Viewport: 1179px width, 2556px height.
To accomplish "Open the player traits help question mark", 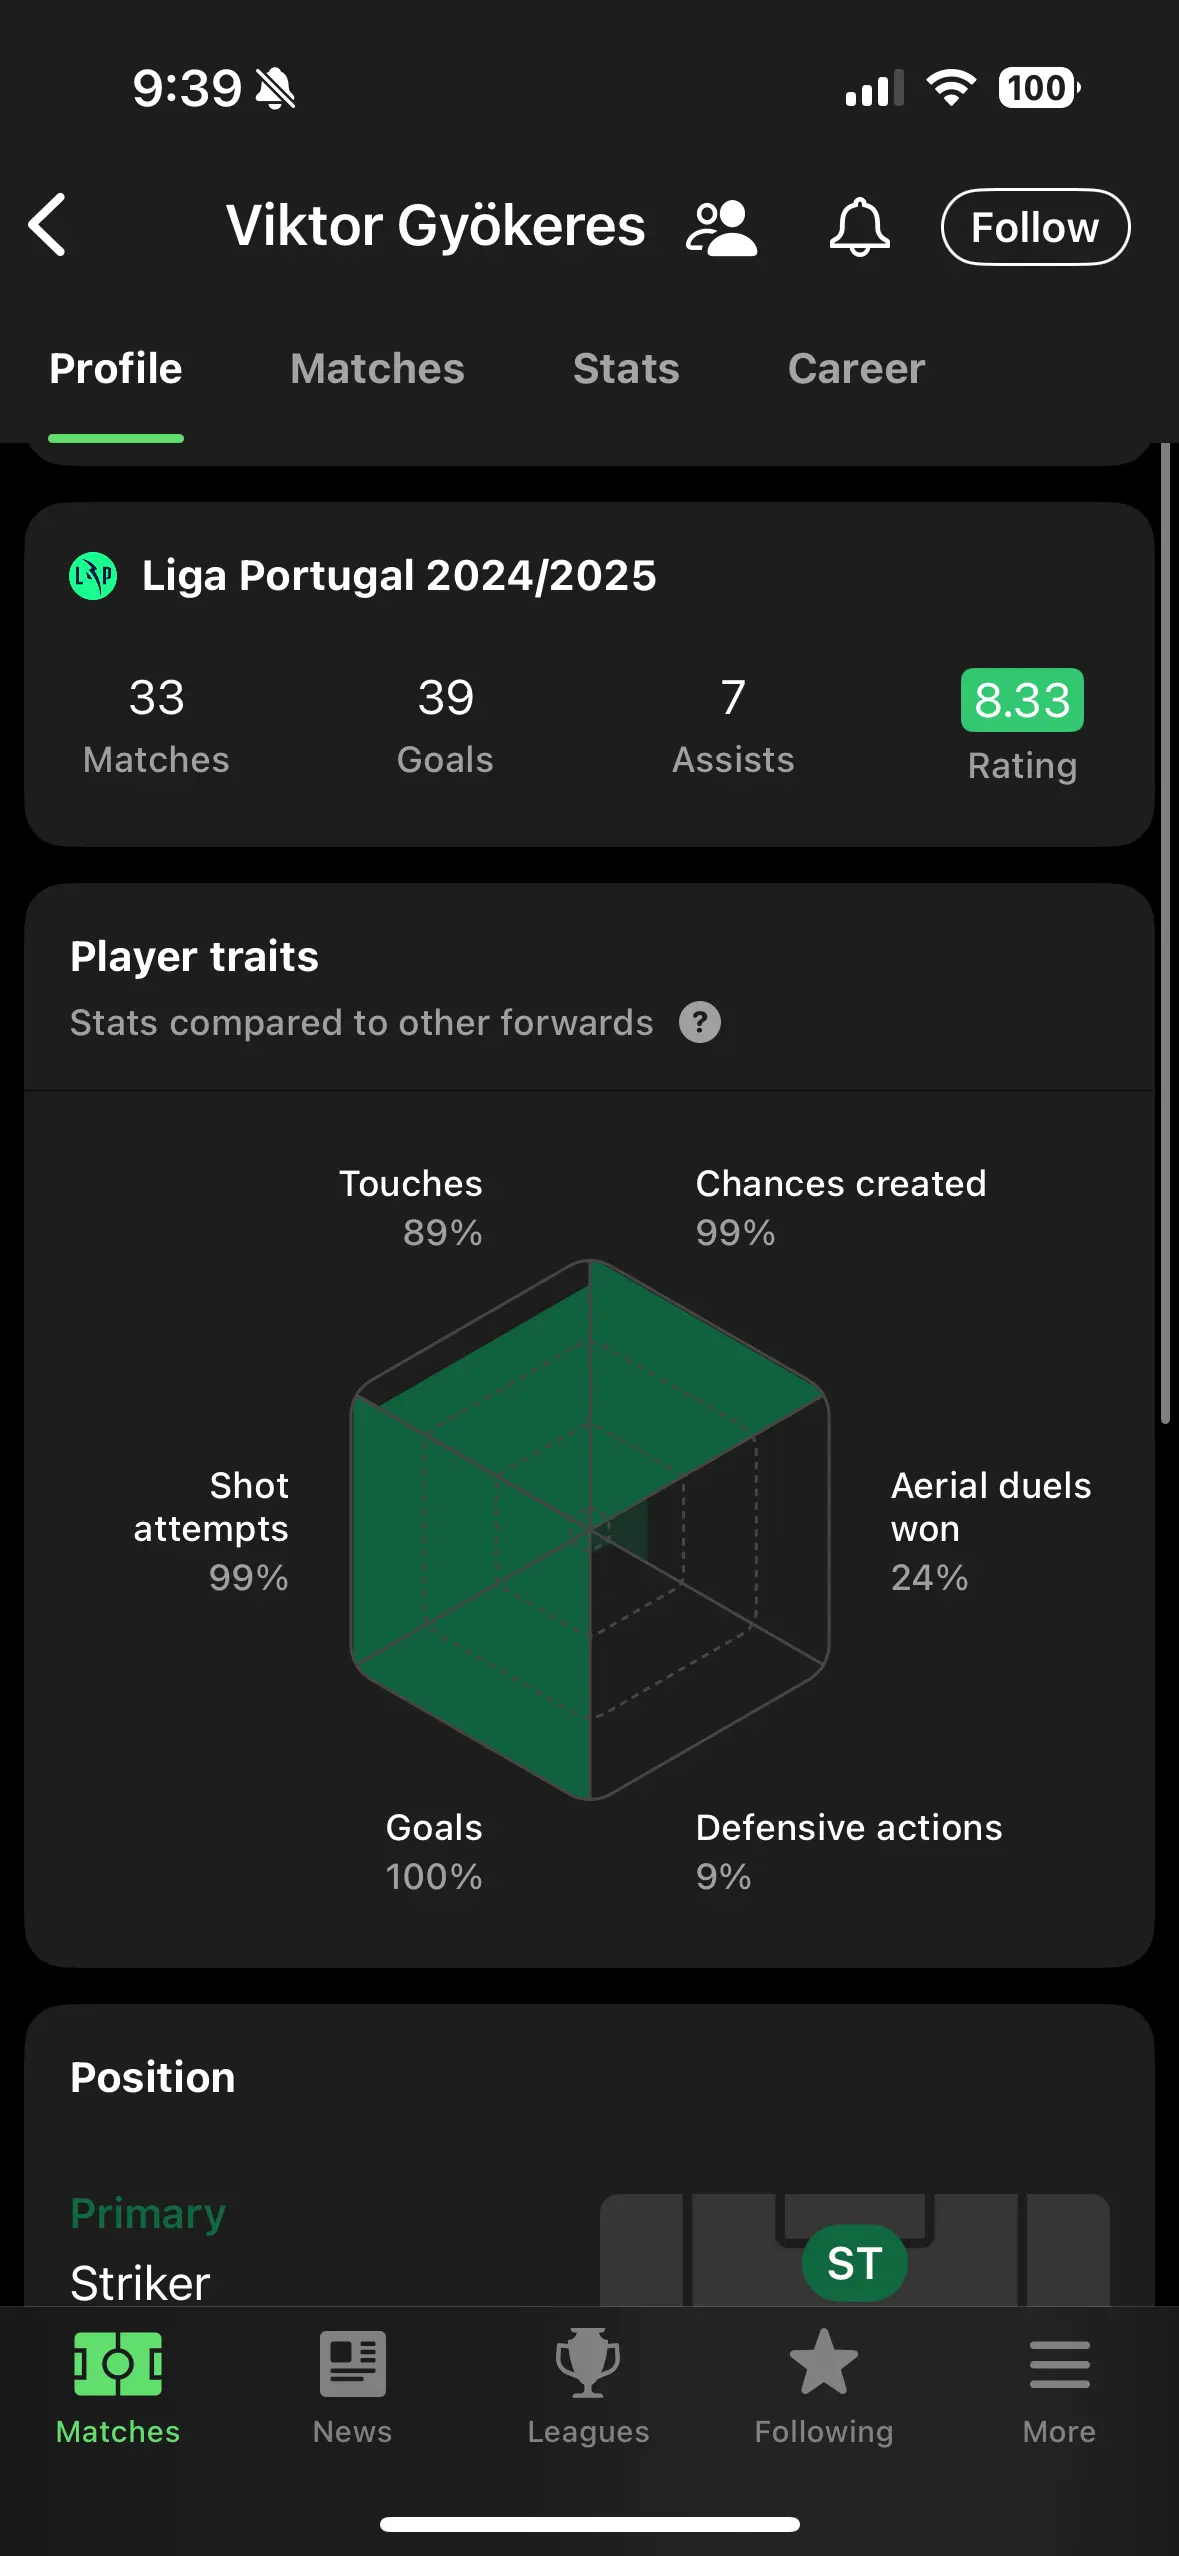I will pos(700,1022).
